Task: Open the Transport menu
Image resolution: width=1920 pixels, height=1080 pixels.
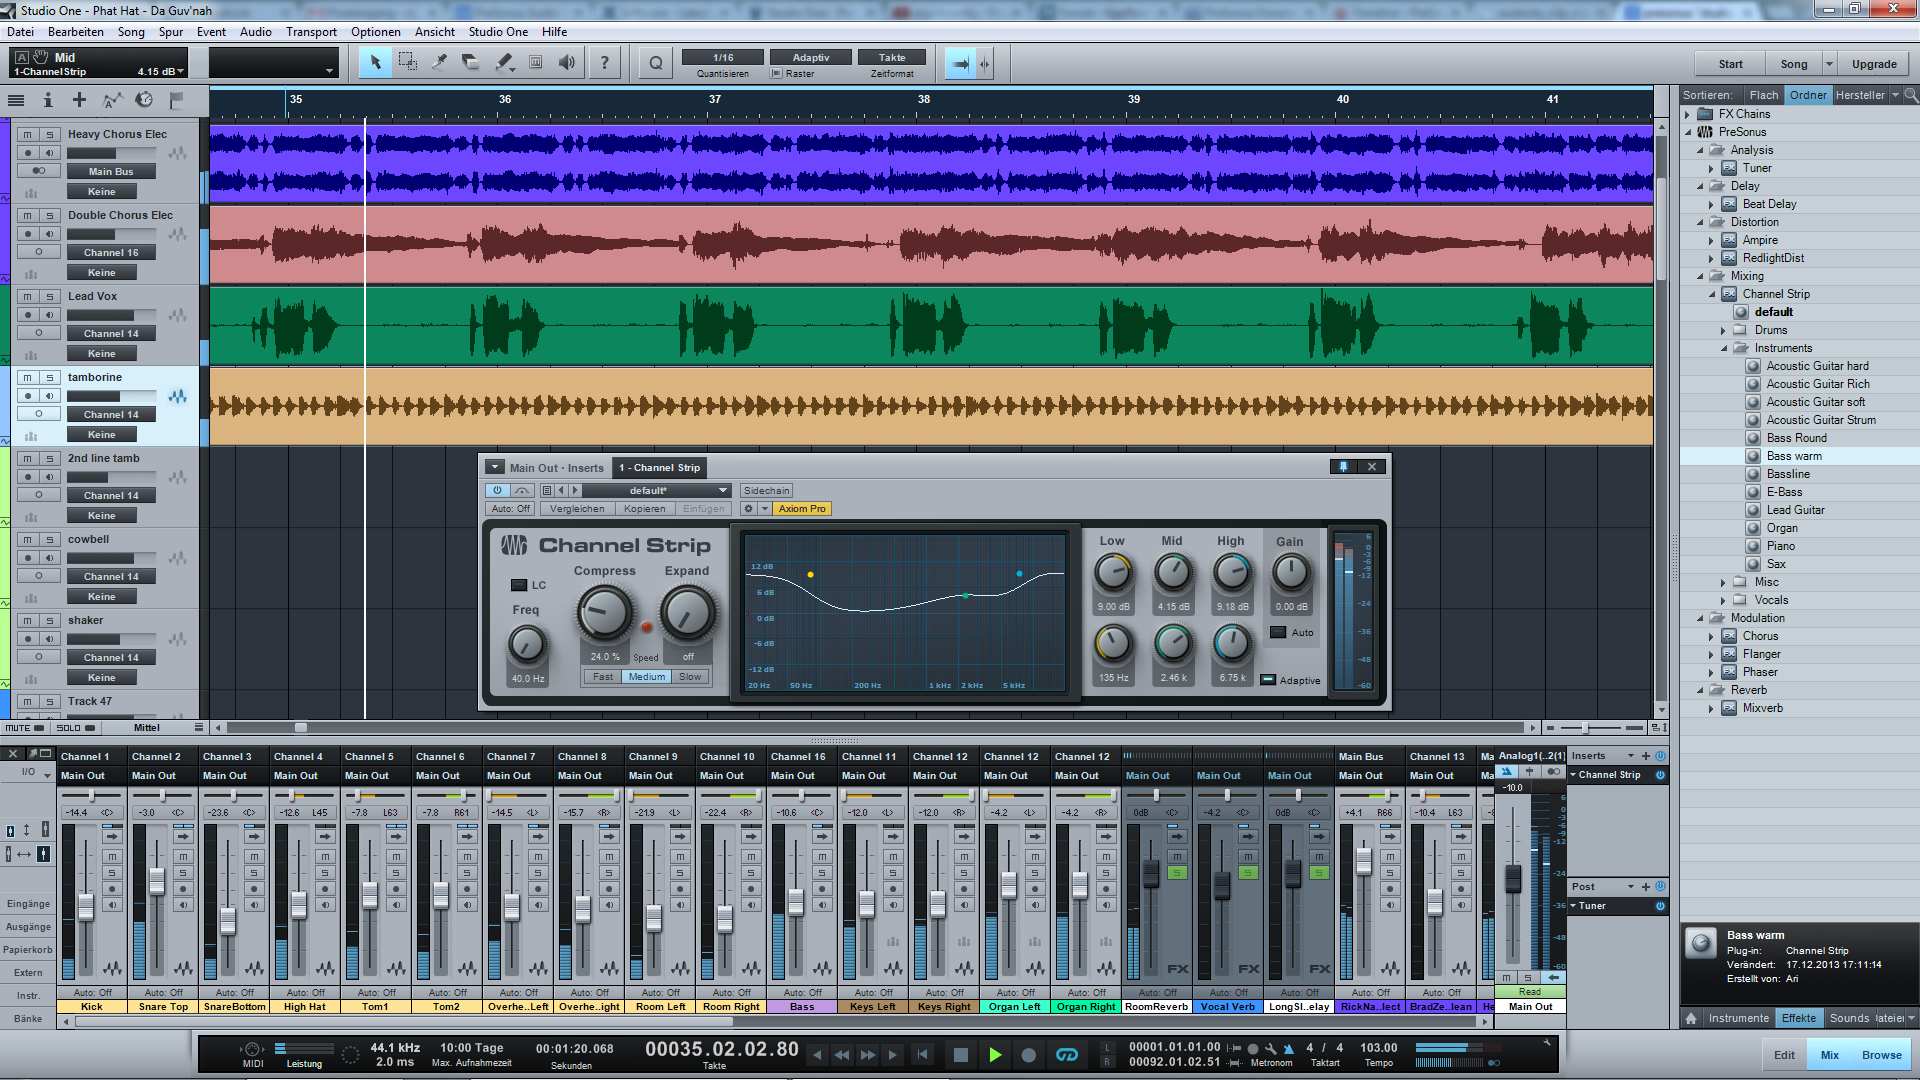Action: 311,32
